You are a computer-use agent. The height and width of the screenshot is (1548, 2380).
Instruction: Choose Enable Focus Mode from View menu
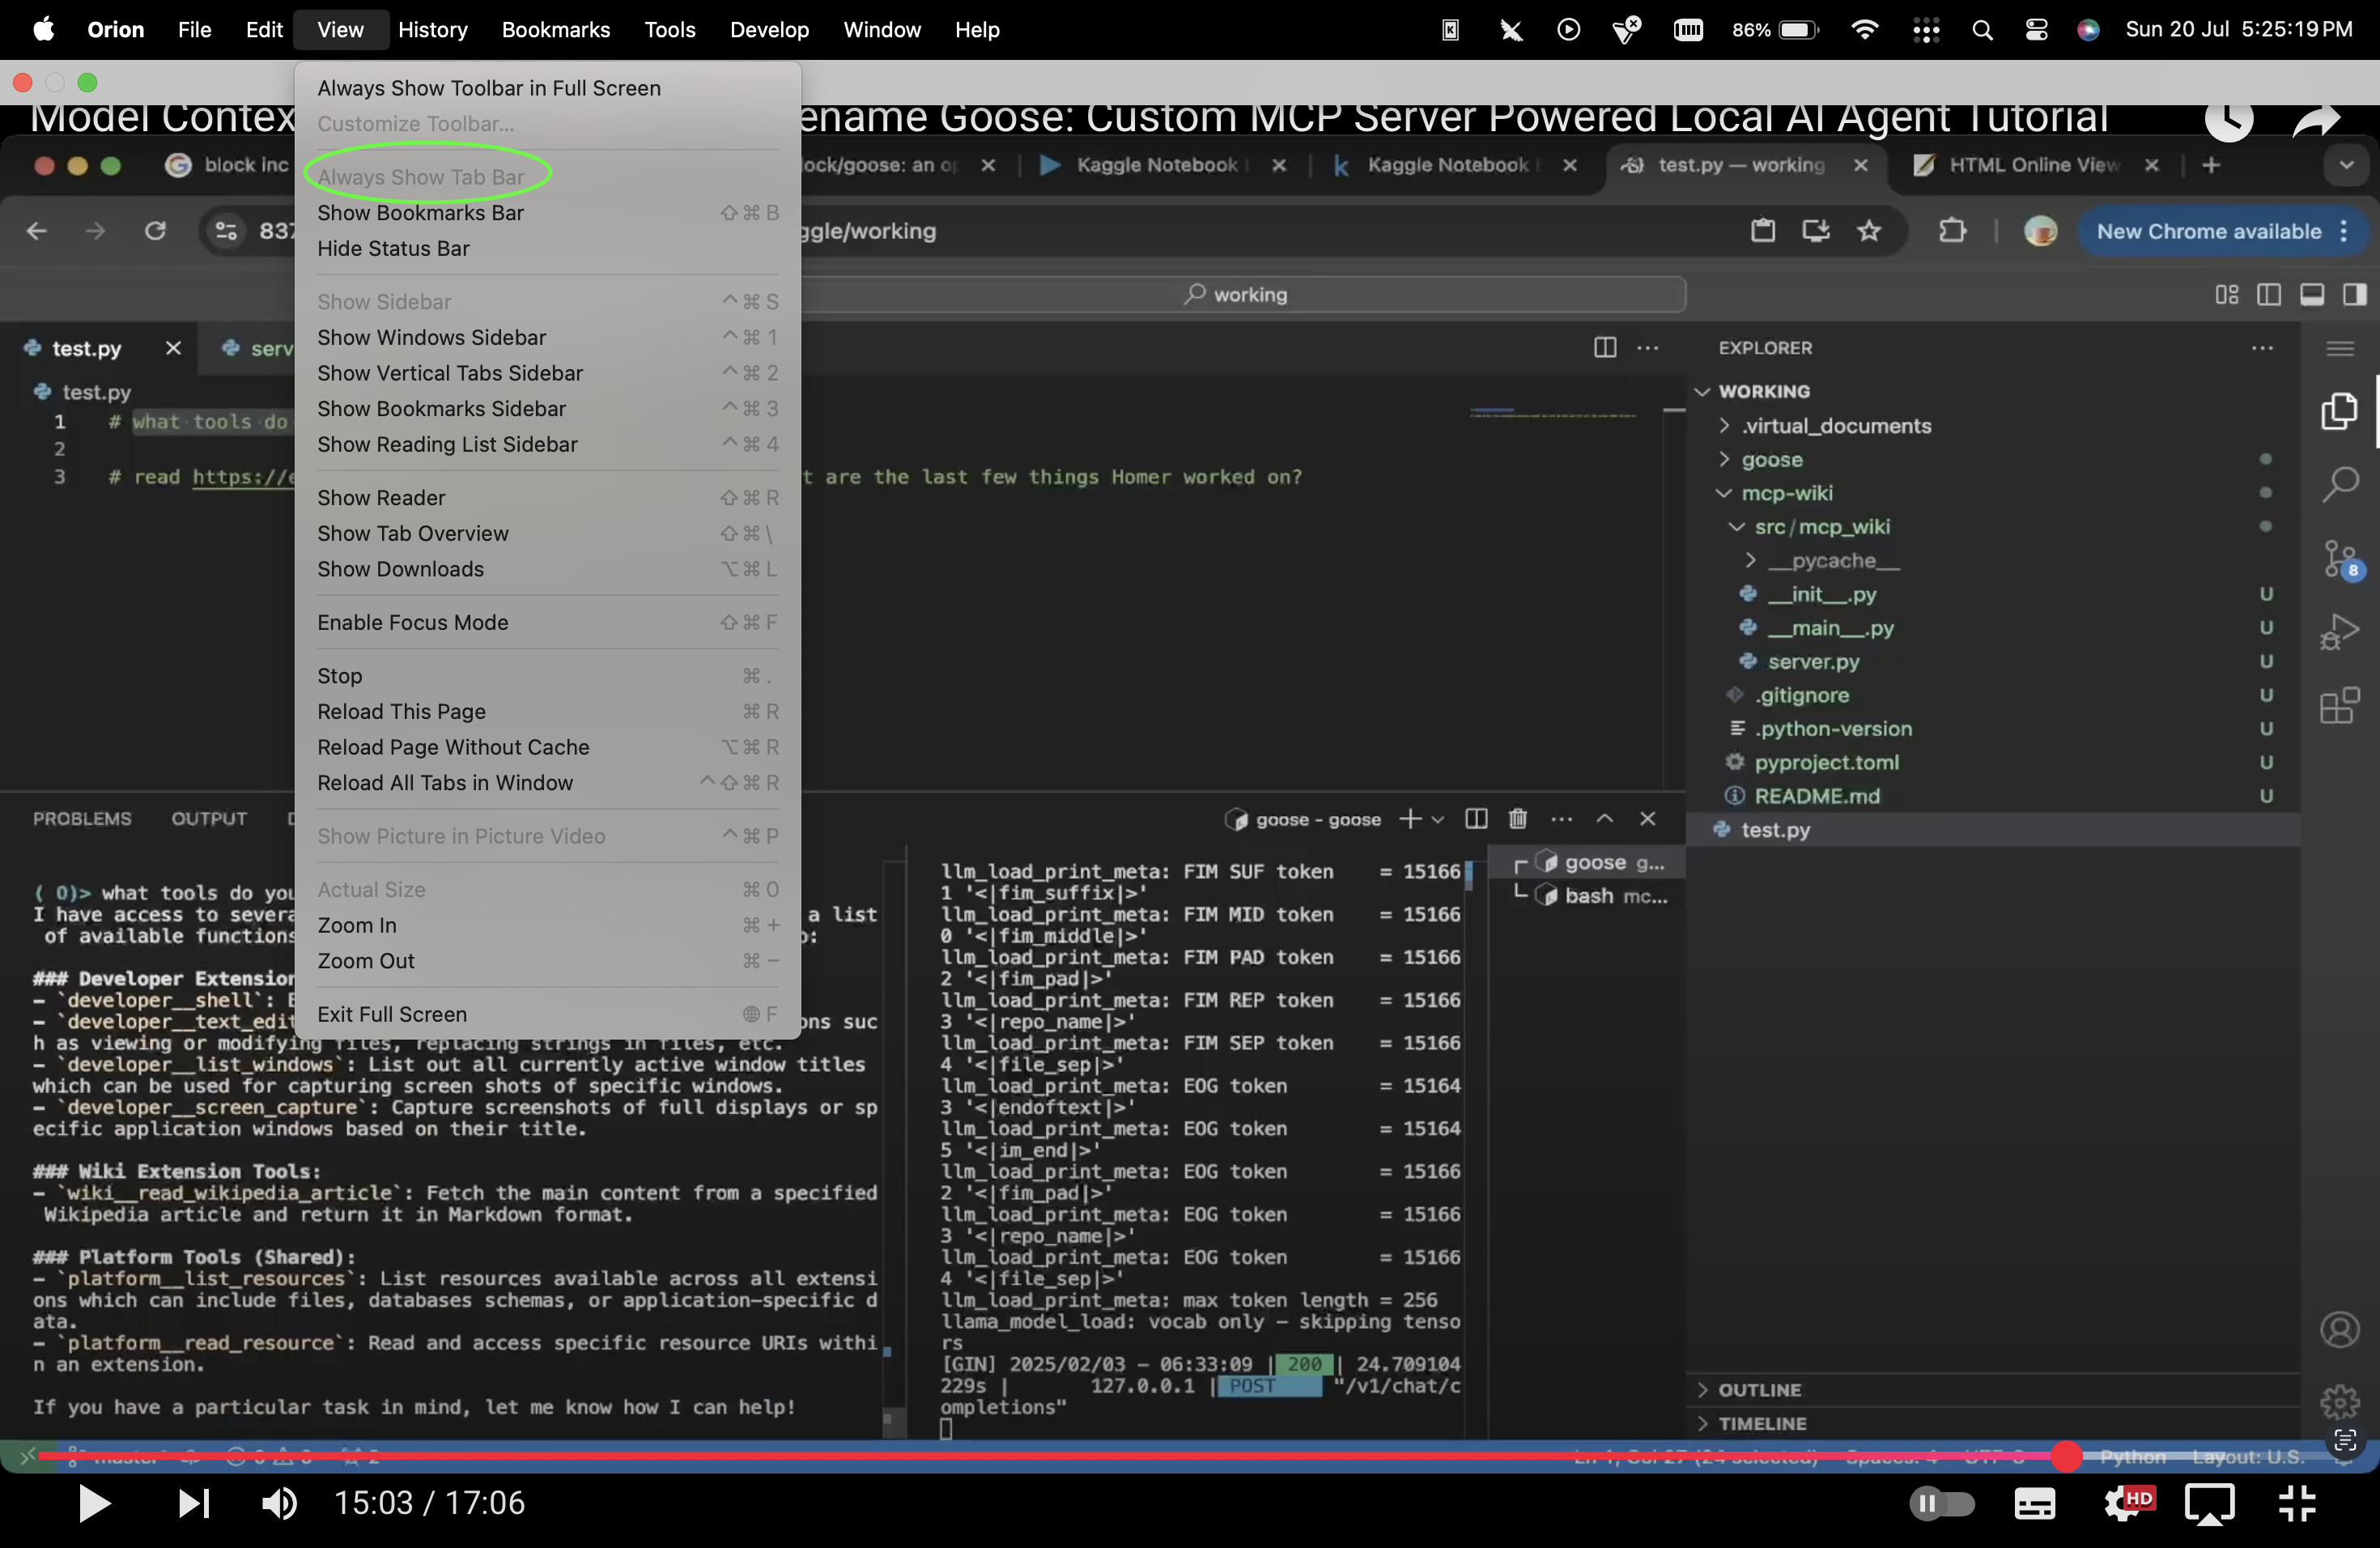[412, 622]
